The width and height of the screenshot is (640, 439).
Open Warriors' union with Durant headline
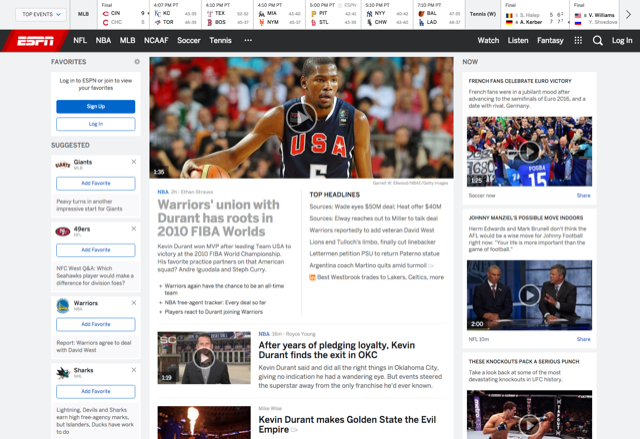[219, 218]
